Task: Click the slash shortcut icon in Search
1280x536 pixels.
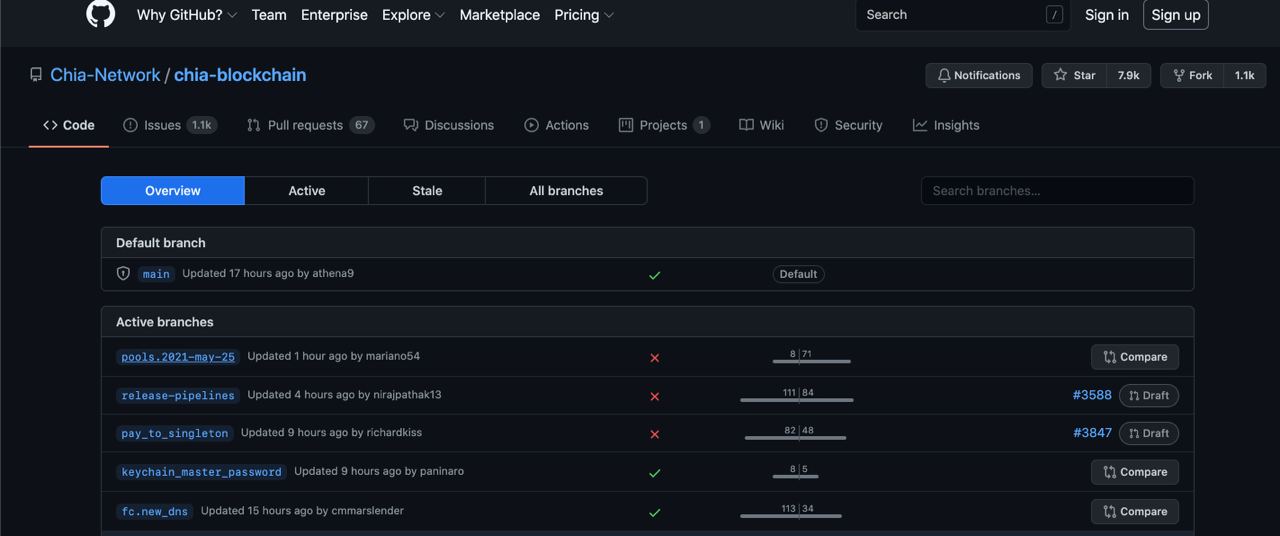Action: click(x=1054, y=15)
